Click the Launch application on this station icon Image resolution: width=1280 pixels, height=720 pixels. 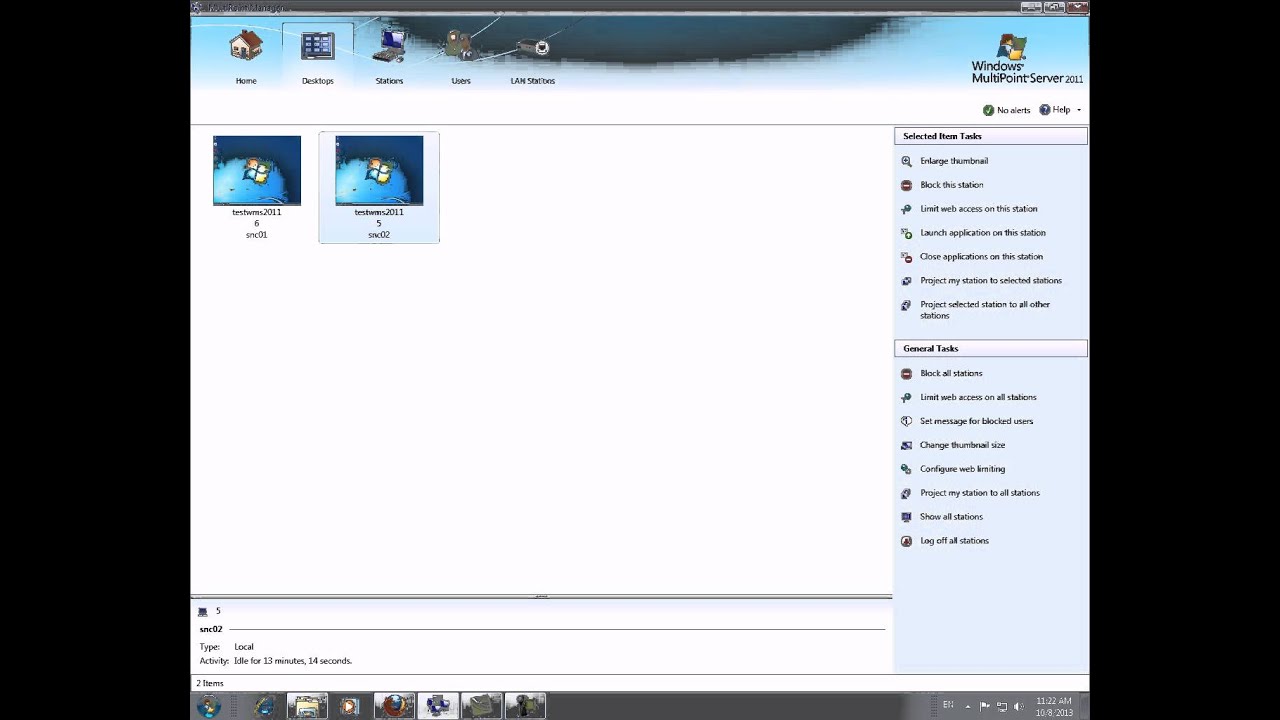pos(906,233)
